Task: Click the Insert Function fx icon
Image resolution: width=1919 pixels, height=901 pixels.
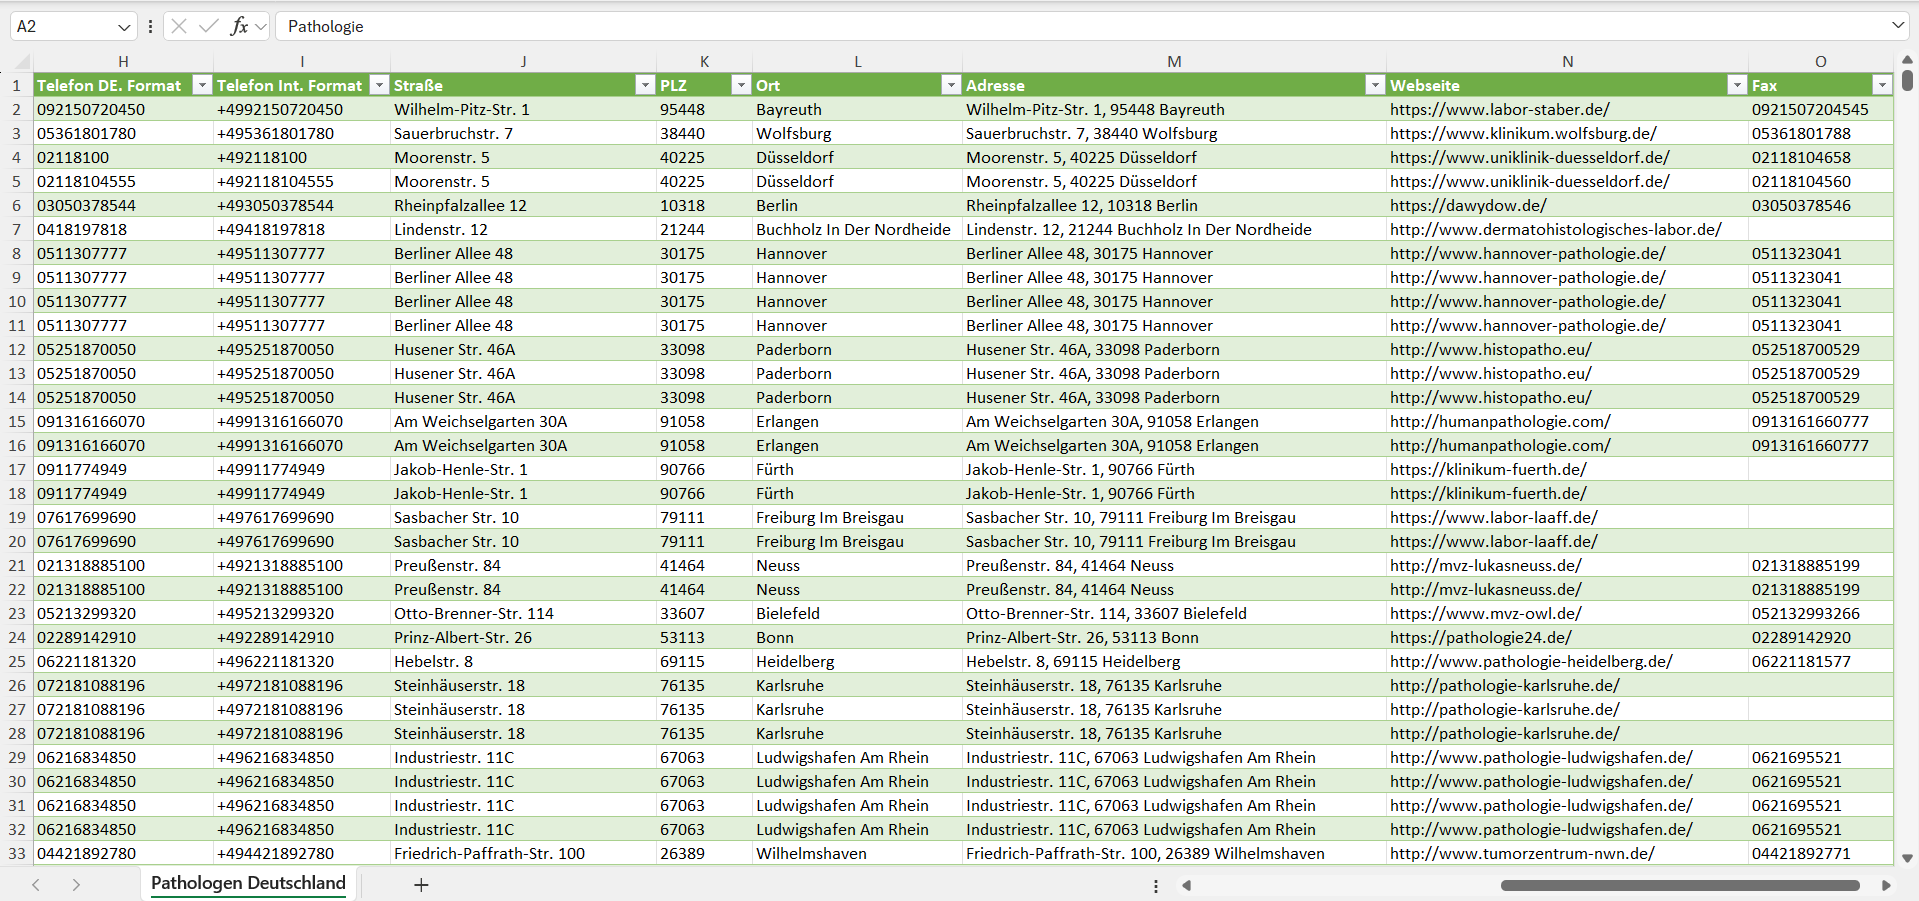Action: (x=239, y=26)
